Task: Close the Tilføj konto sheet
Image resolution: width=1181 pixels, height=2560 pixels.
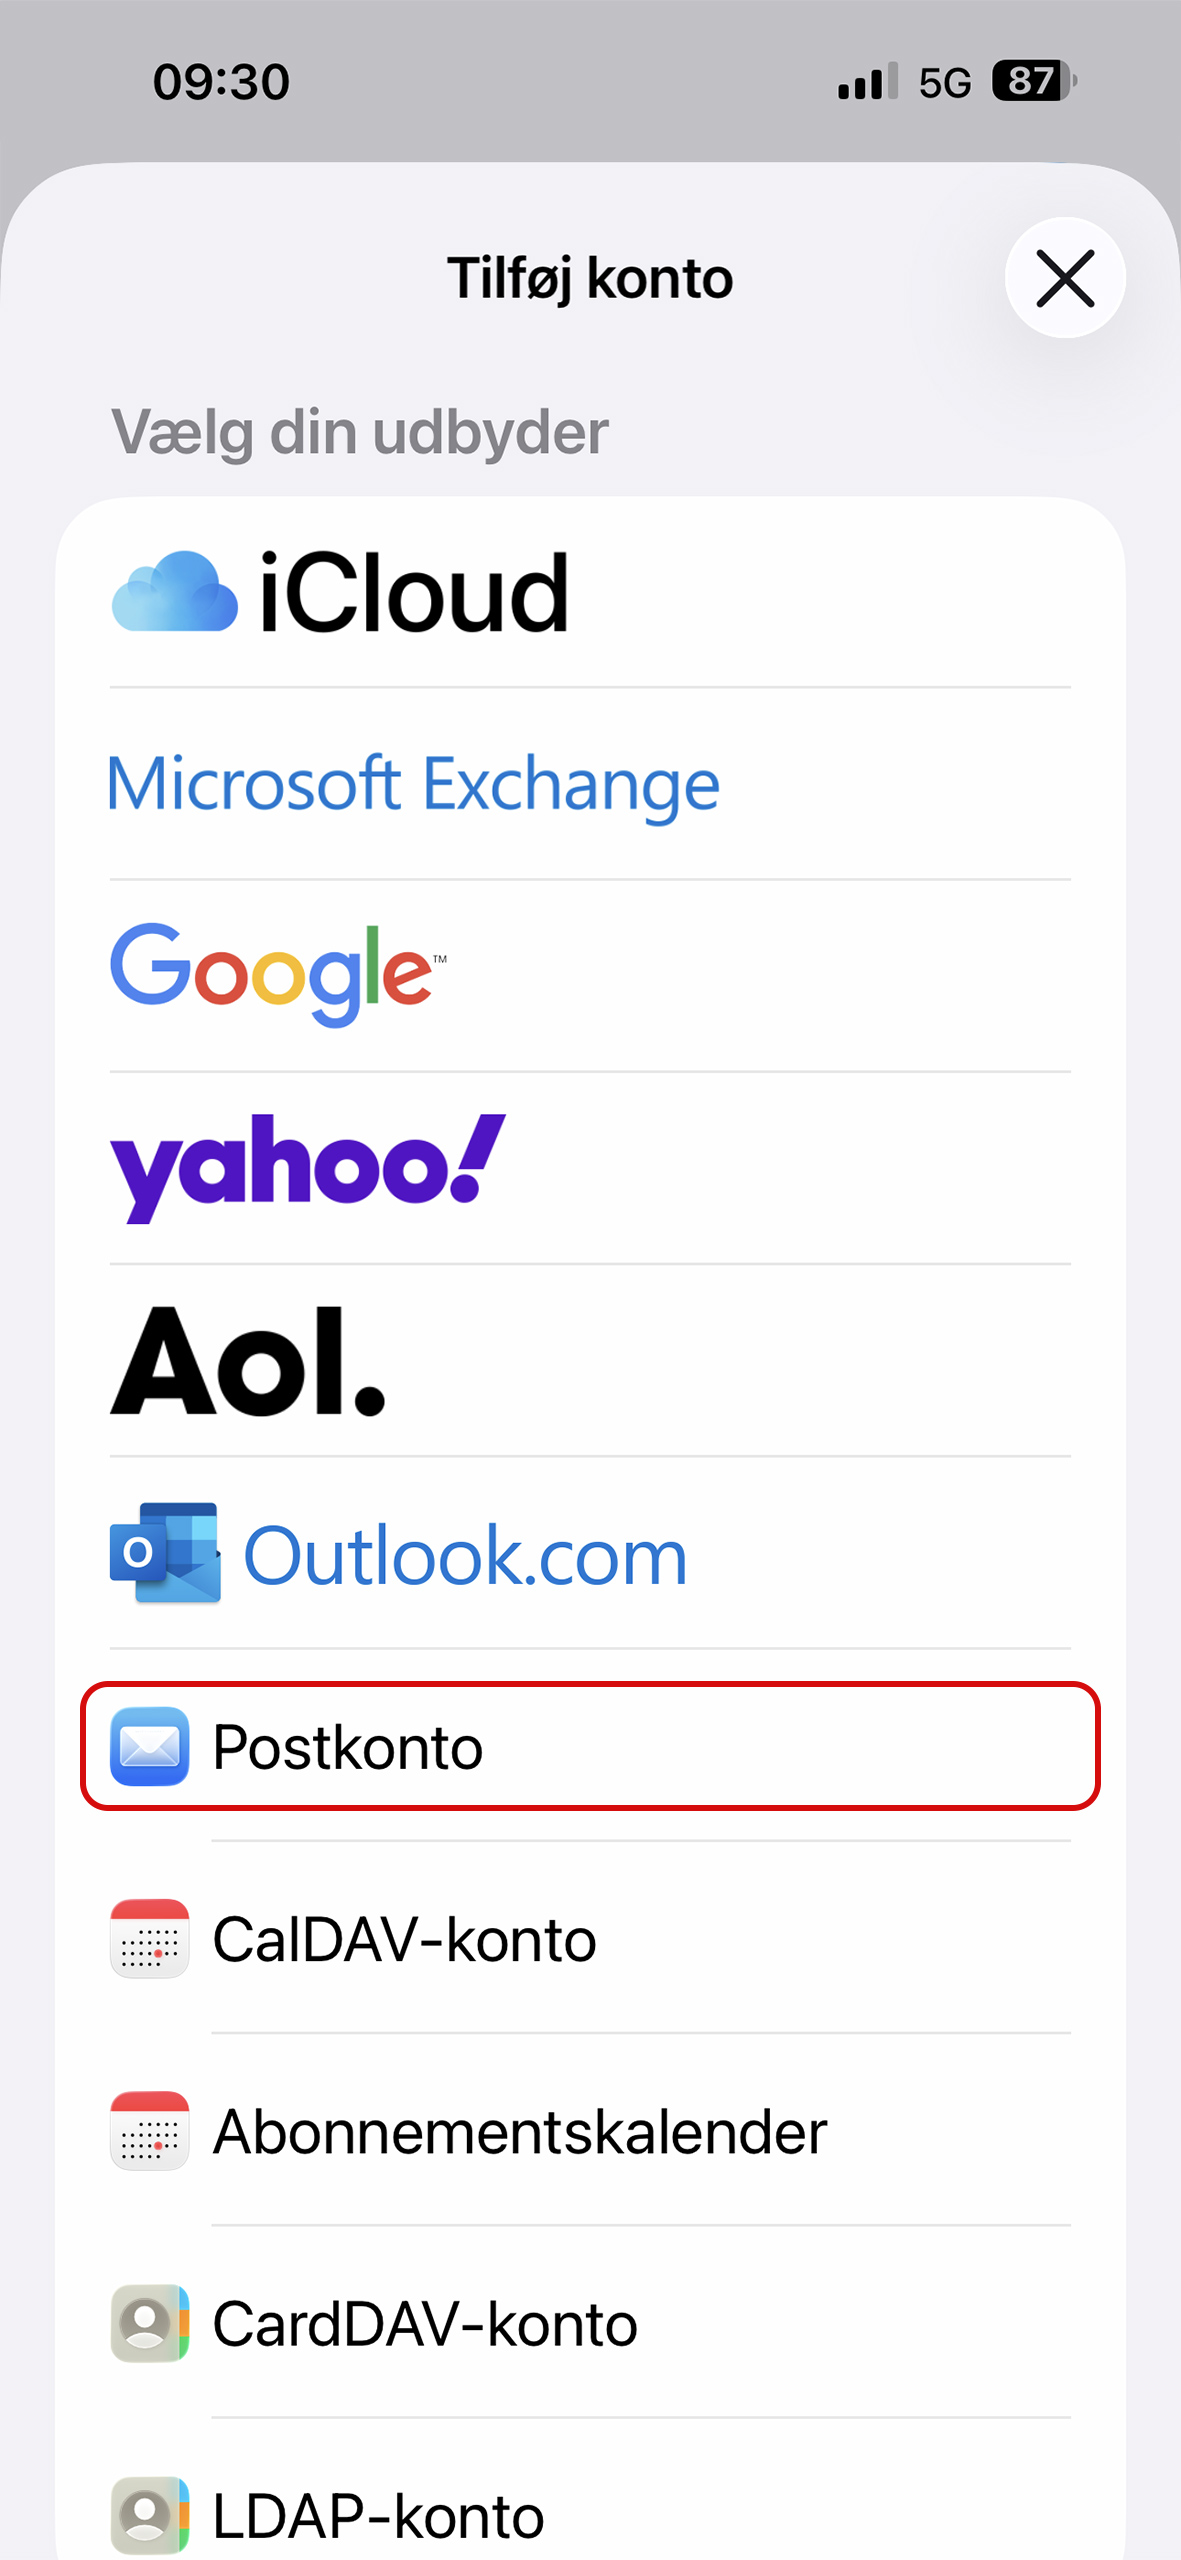Action: [1065, 278]
